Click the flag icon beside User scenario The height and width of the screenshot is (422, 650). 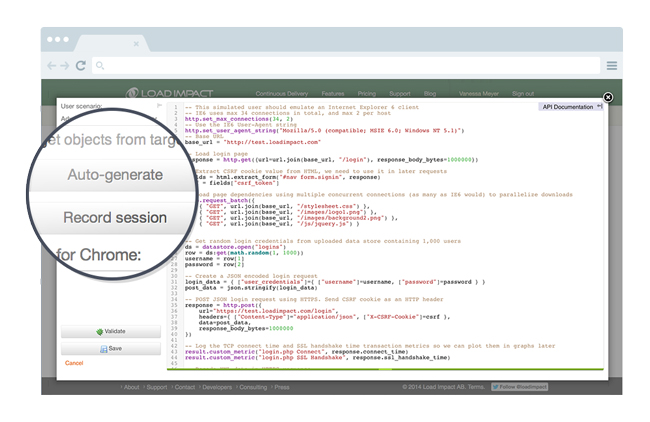(159, 106)
